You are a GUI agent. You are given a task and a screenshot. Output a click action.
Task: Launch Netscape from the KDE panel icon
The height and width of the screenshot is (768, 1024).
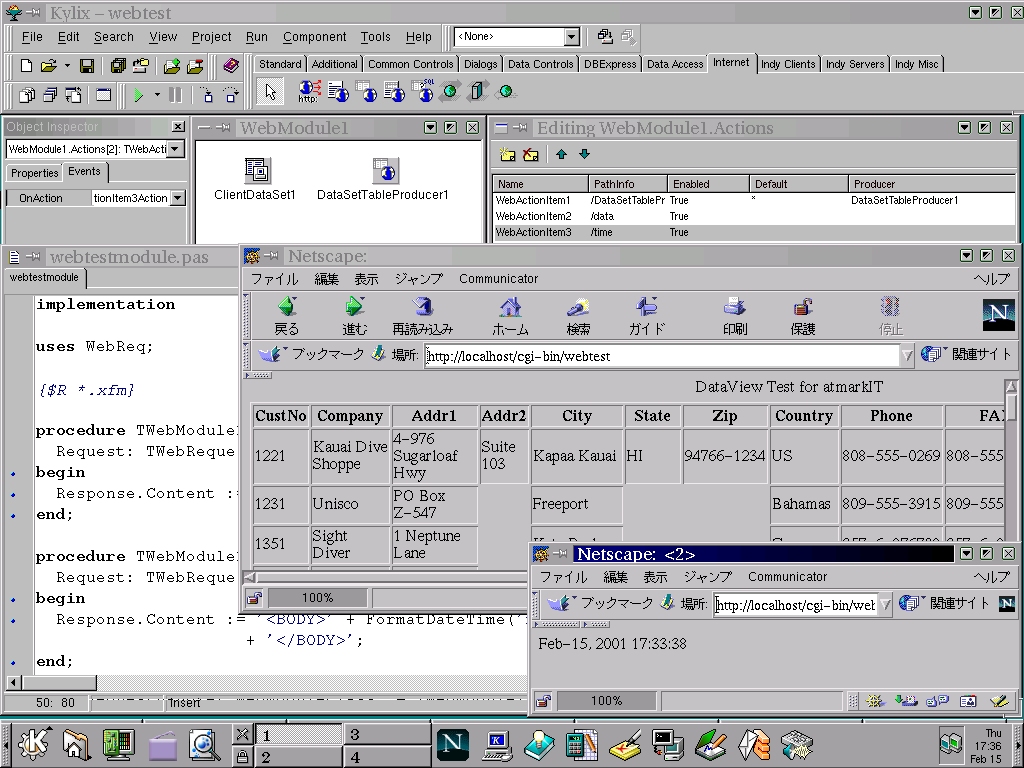pyautogui.click(x=453, y=744)
